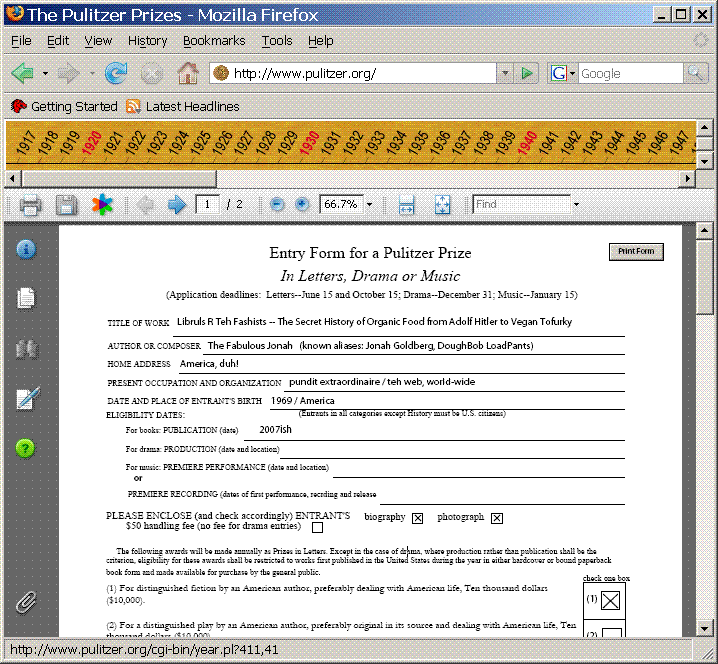Click the green Go arrow beside the address bar
The width and height of the screenshot is (718, 664).
click(527, 73)
